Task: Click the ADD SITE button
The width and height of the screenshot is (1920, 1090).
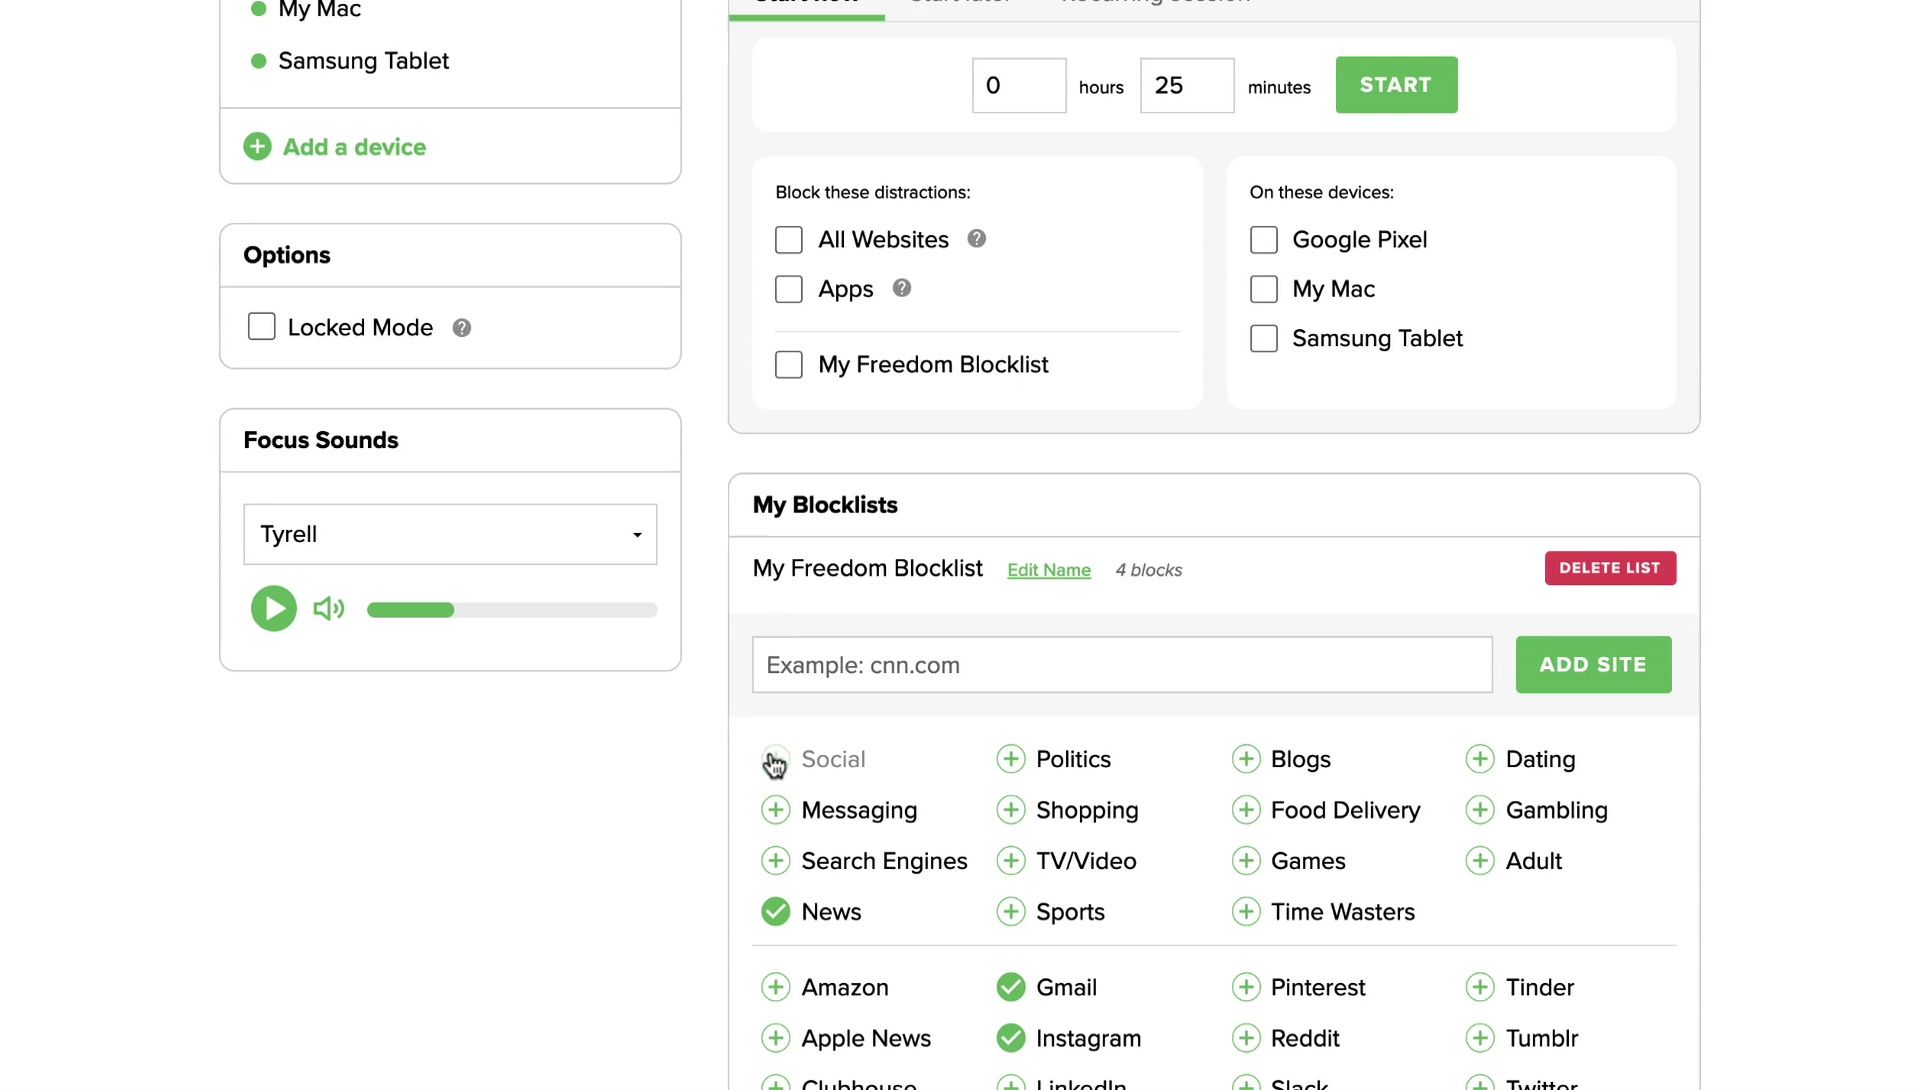Action: pos(1593,665)
